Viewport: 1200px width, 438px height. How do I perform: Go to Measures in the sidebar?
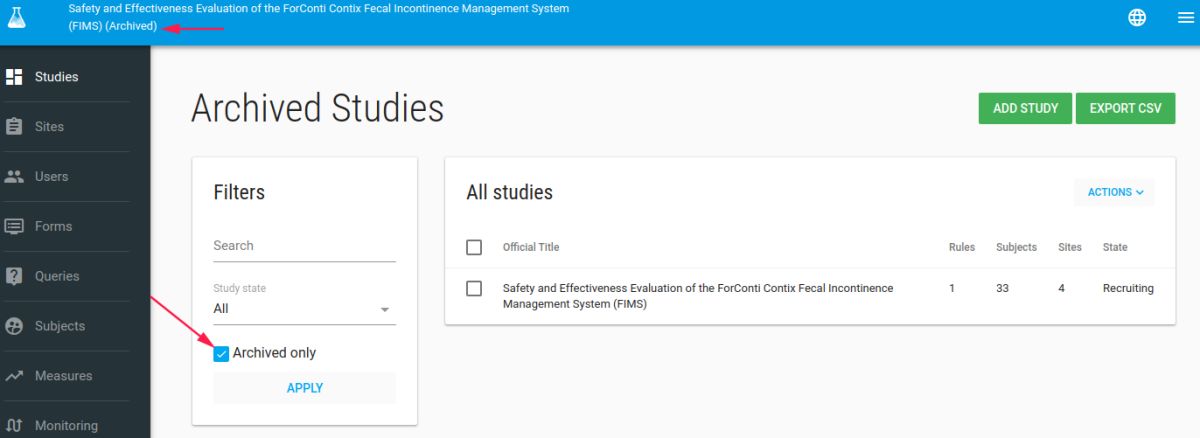click(63, 376)
